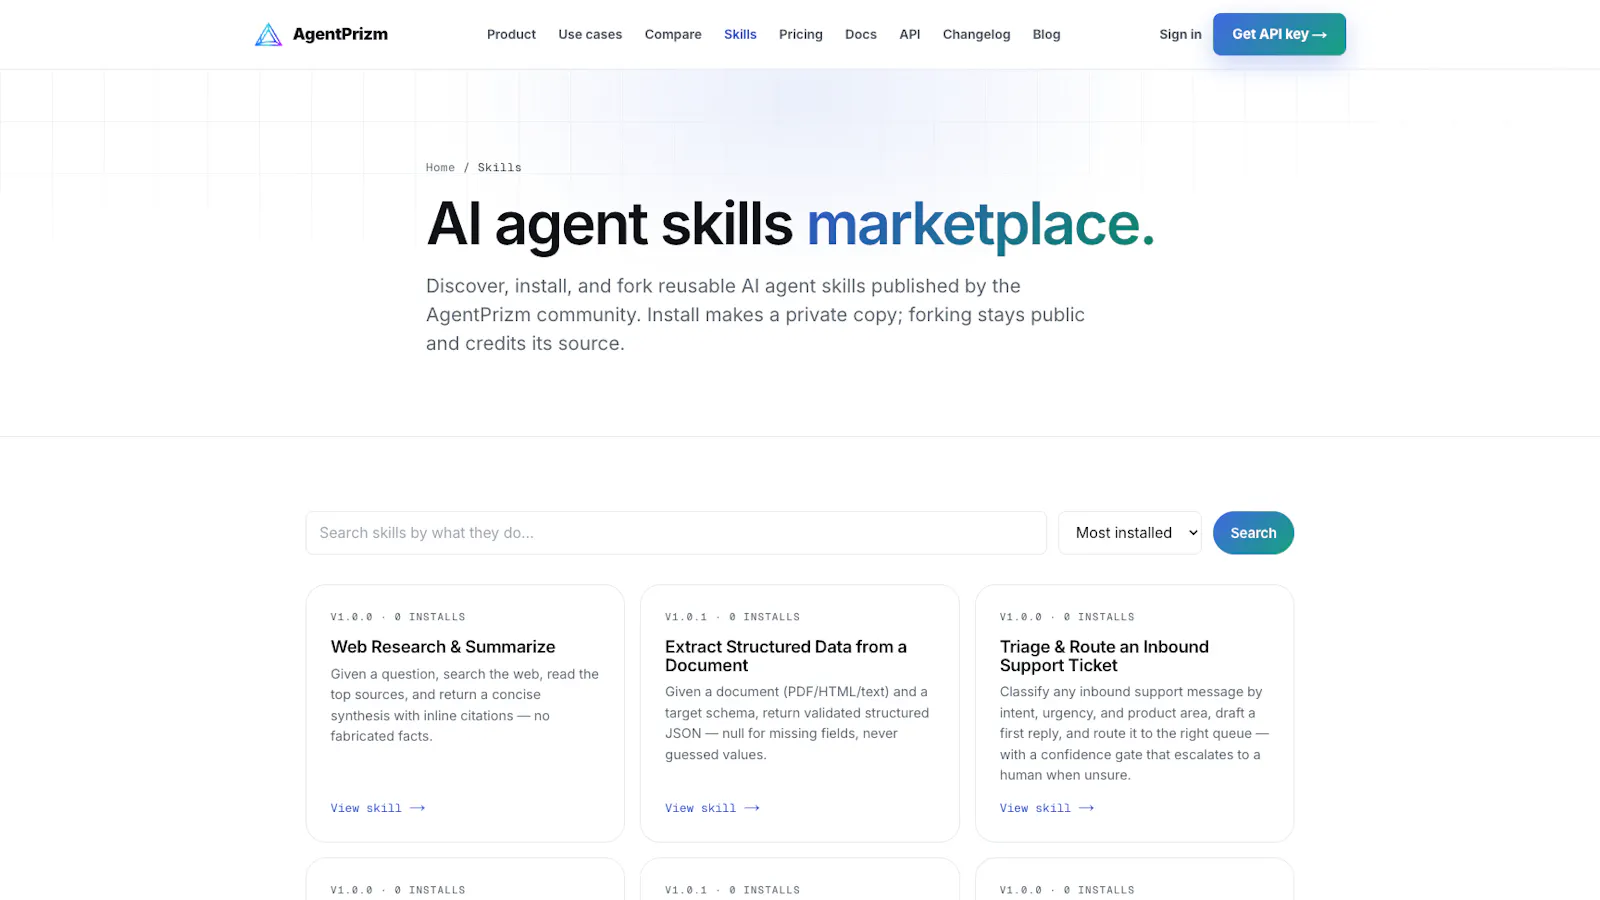1600x900 pixels.
Task: Open the Triage & Route an Inbound Support Ticket title
Action: pyautogui.click(x=1104, y=656)
